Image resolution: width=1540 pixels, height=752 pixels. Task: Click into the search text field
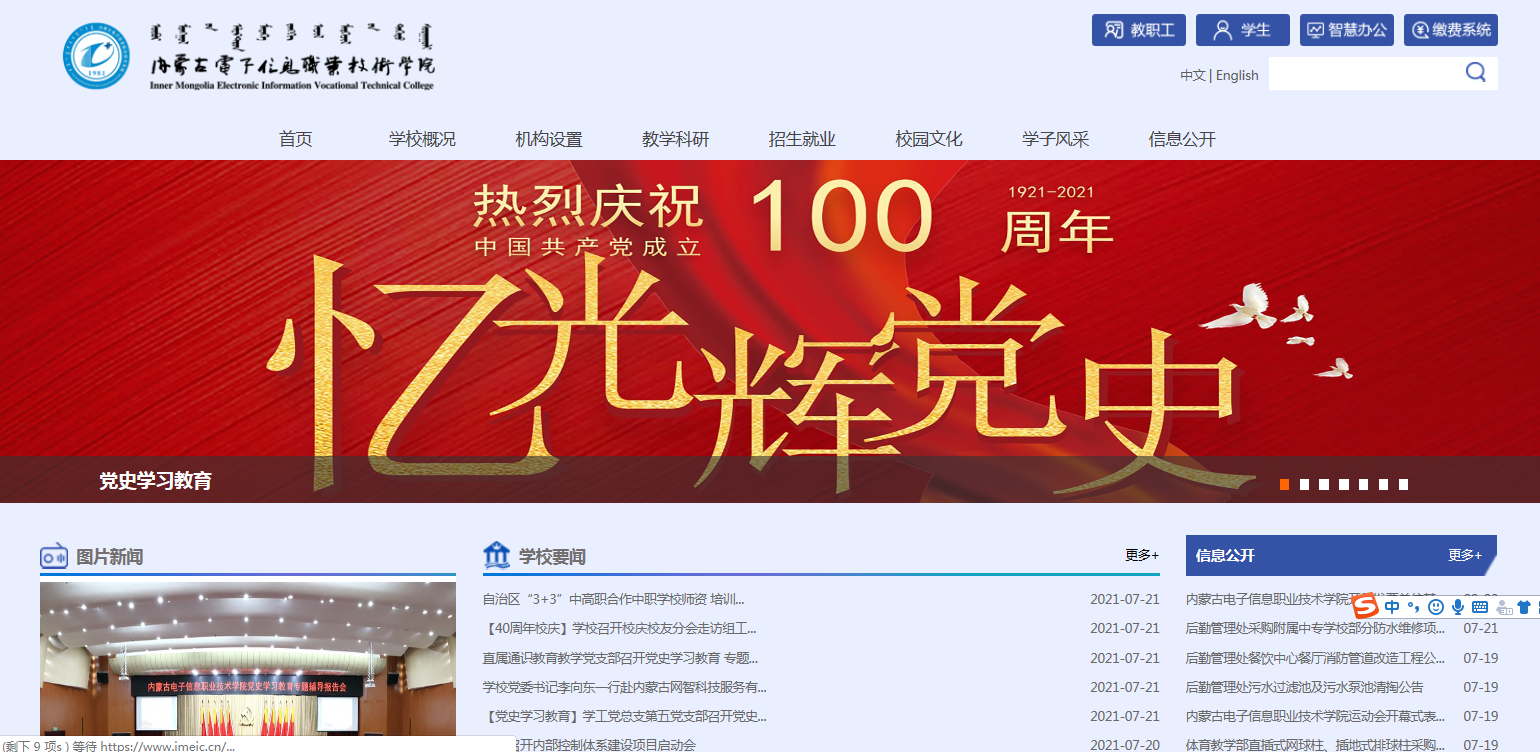click(x=1360, y=74)
